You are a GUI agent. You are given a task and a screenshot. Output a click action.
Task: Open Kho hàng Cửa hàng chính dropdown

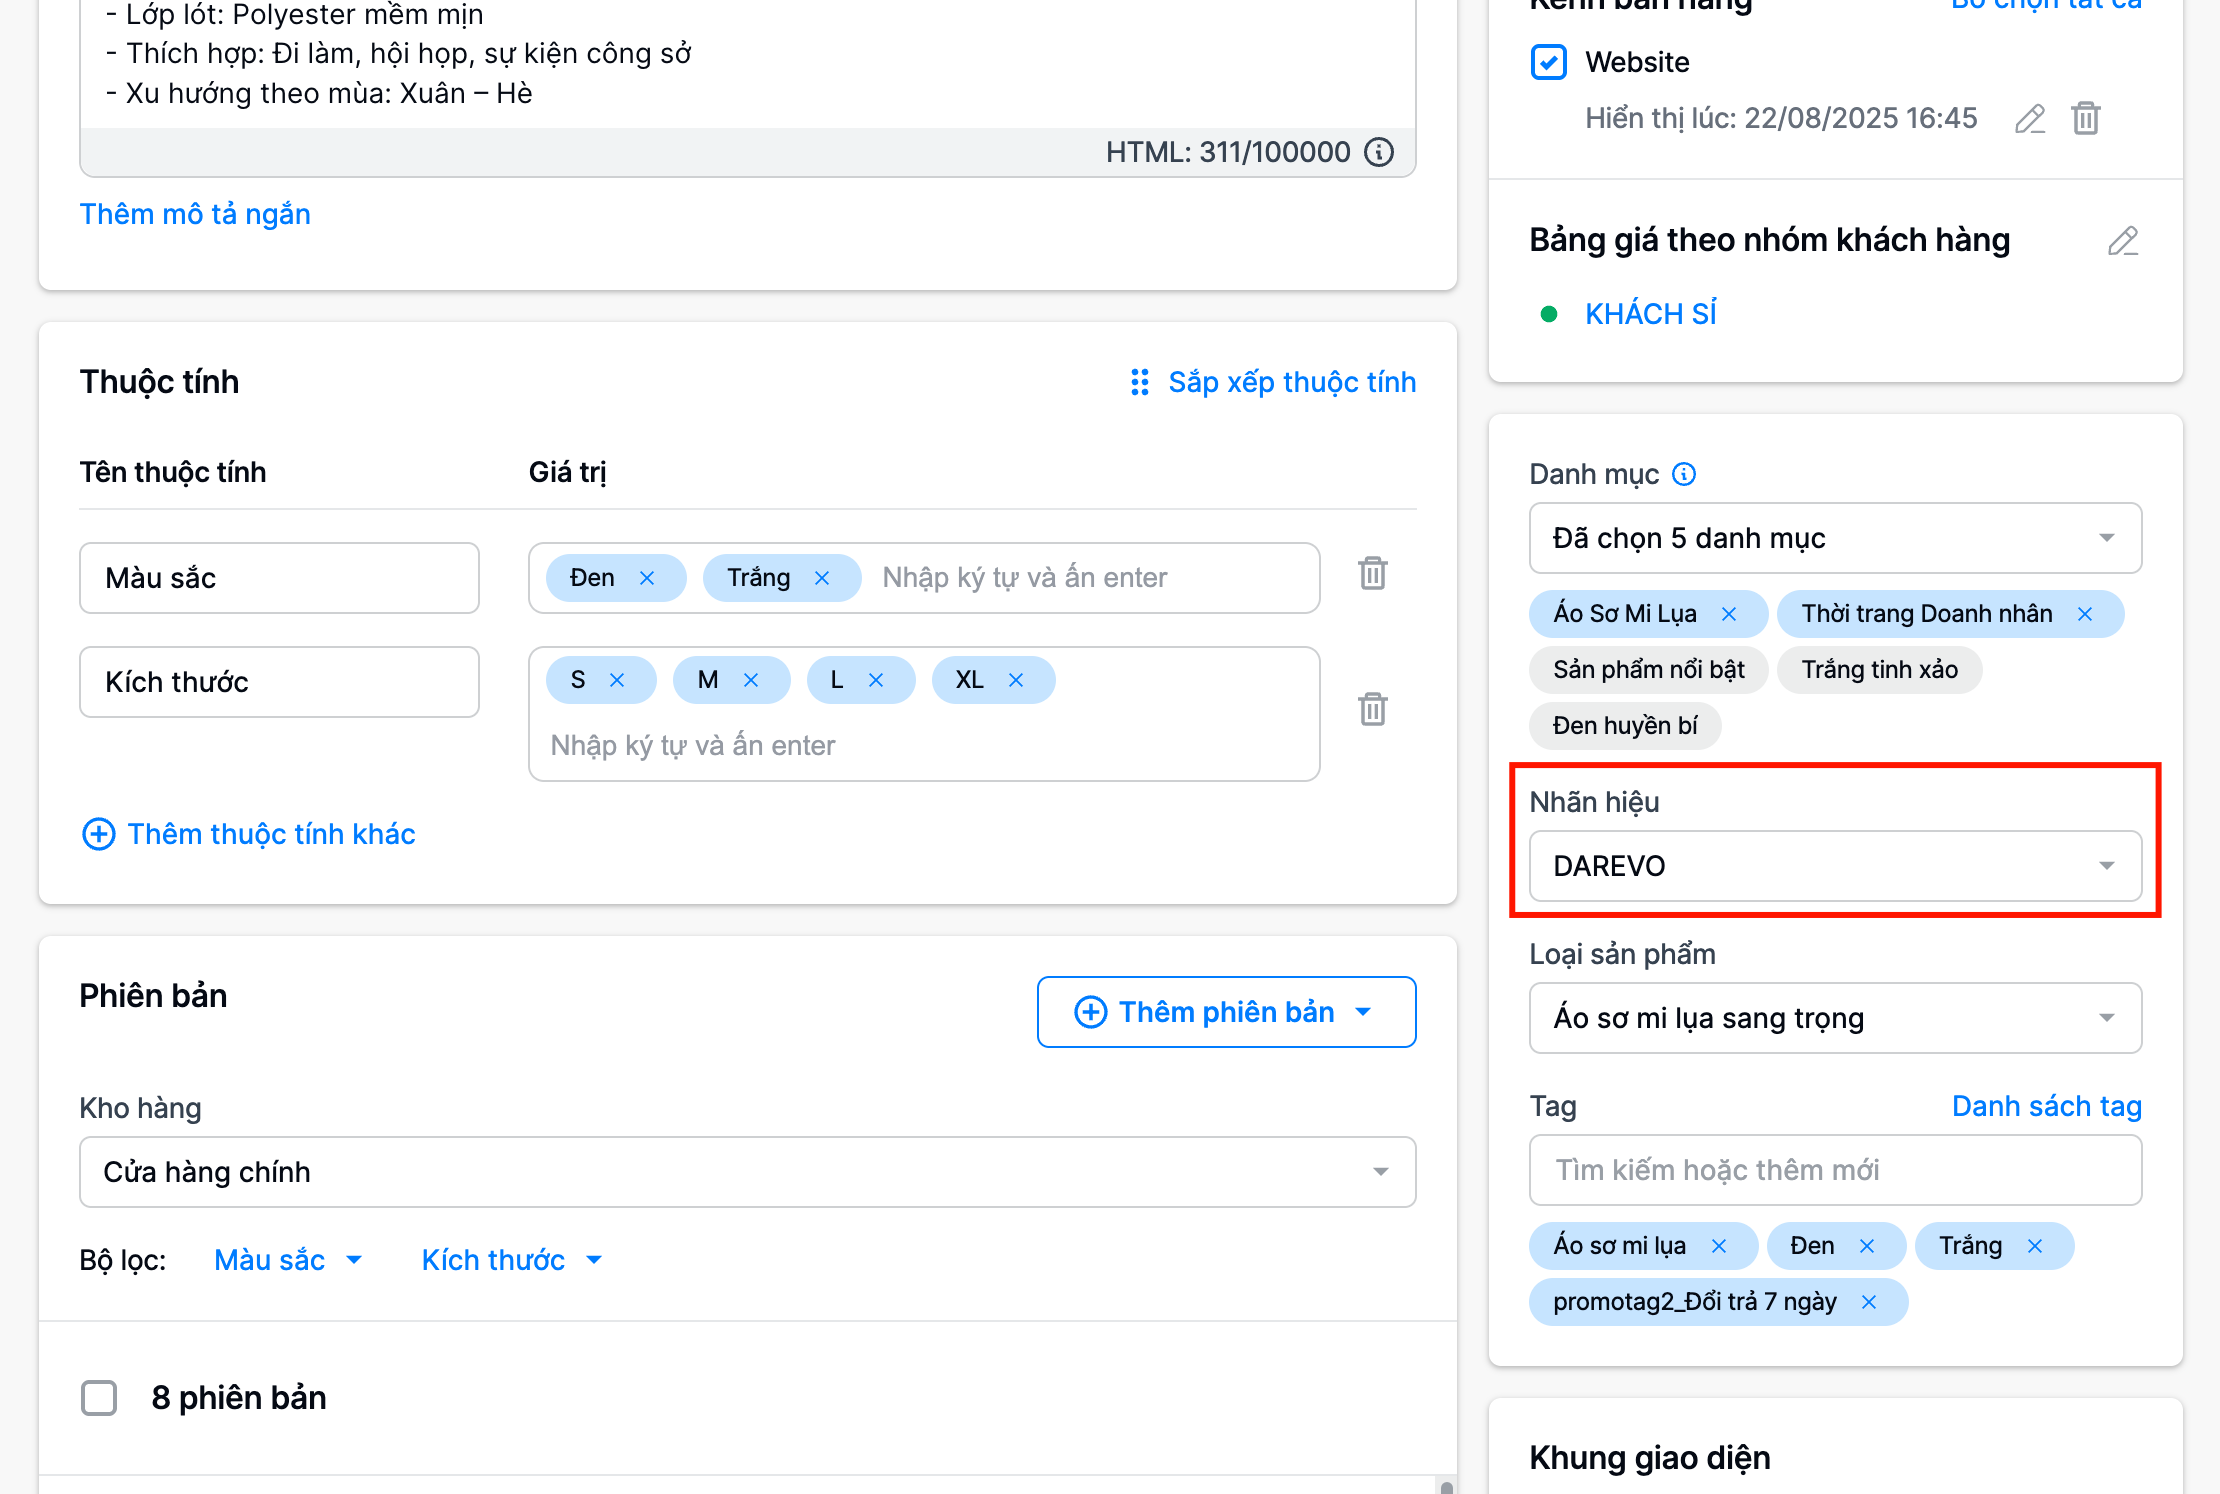(x=747, y=1172)
